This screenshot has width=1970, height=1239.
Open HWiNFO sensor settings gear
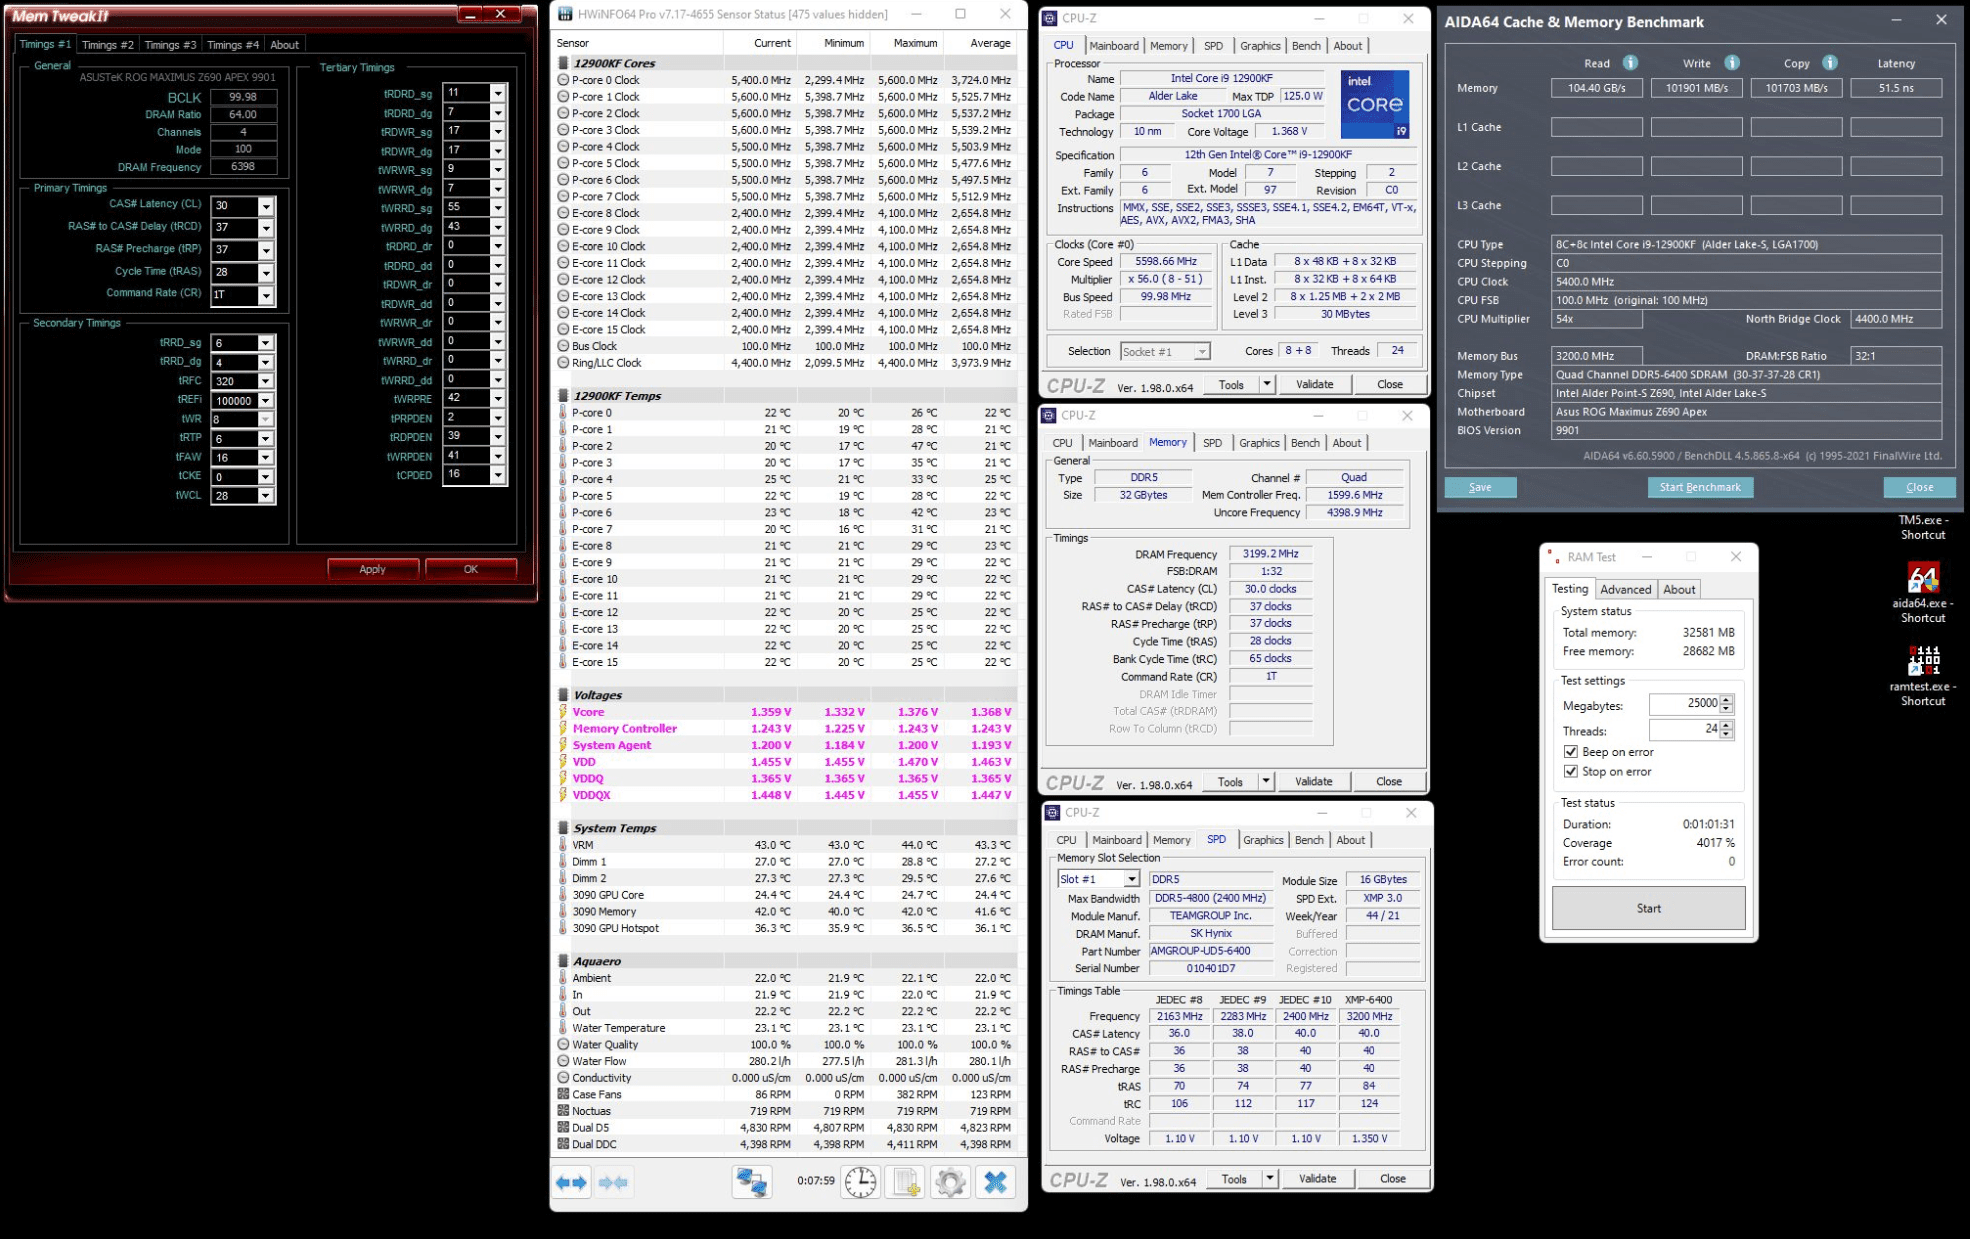point(950,1183)
